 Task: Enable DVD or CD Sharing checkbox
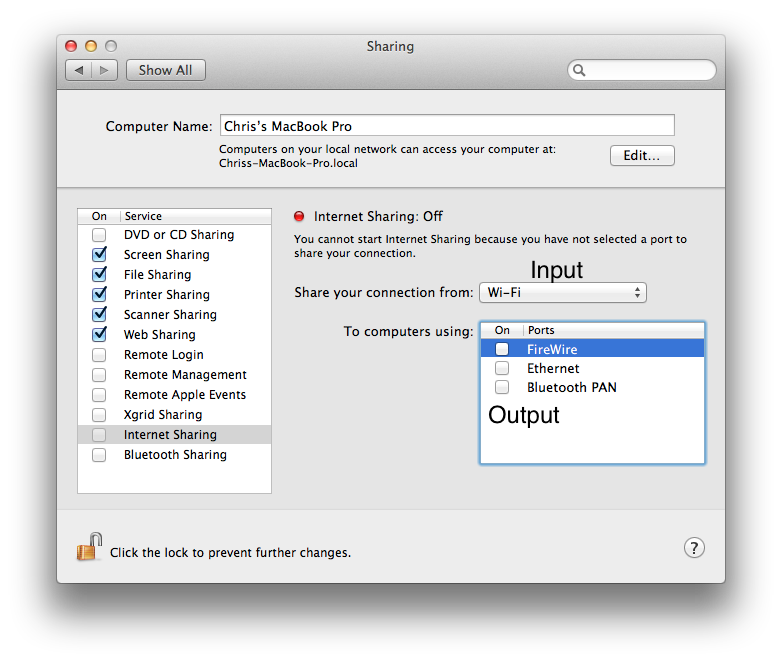point(99,234)
